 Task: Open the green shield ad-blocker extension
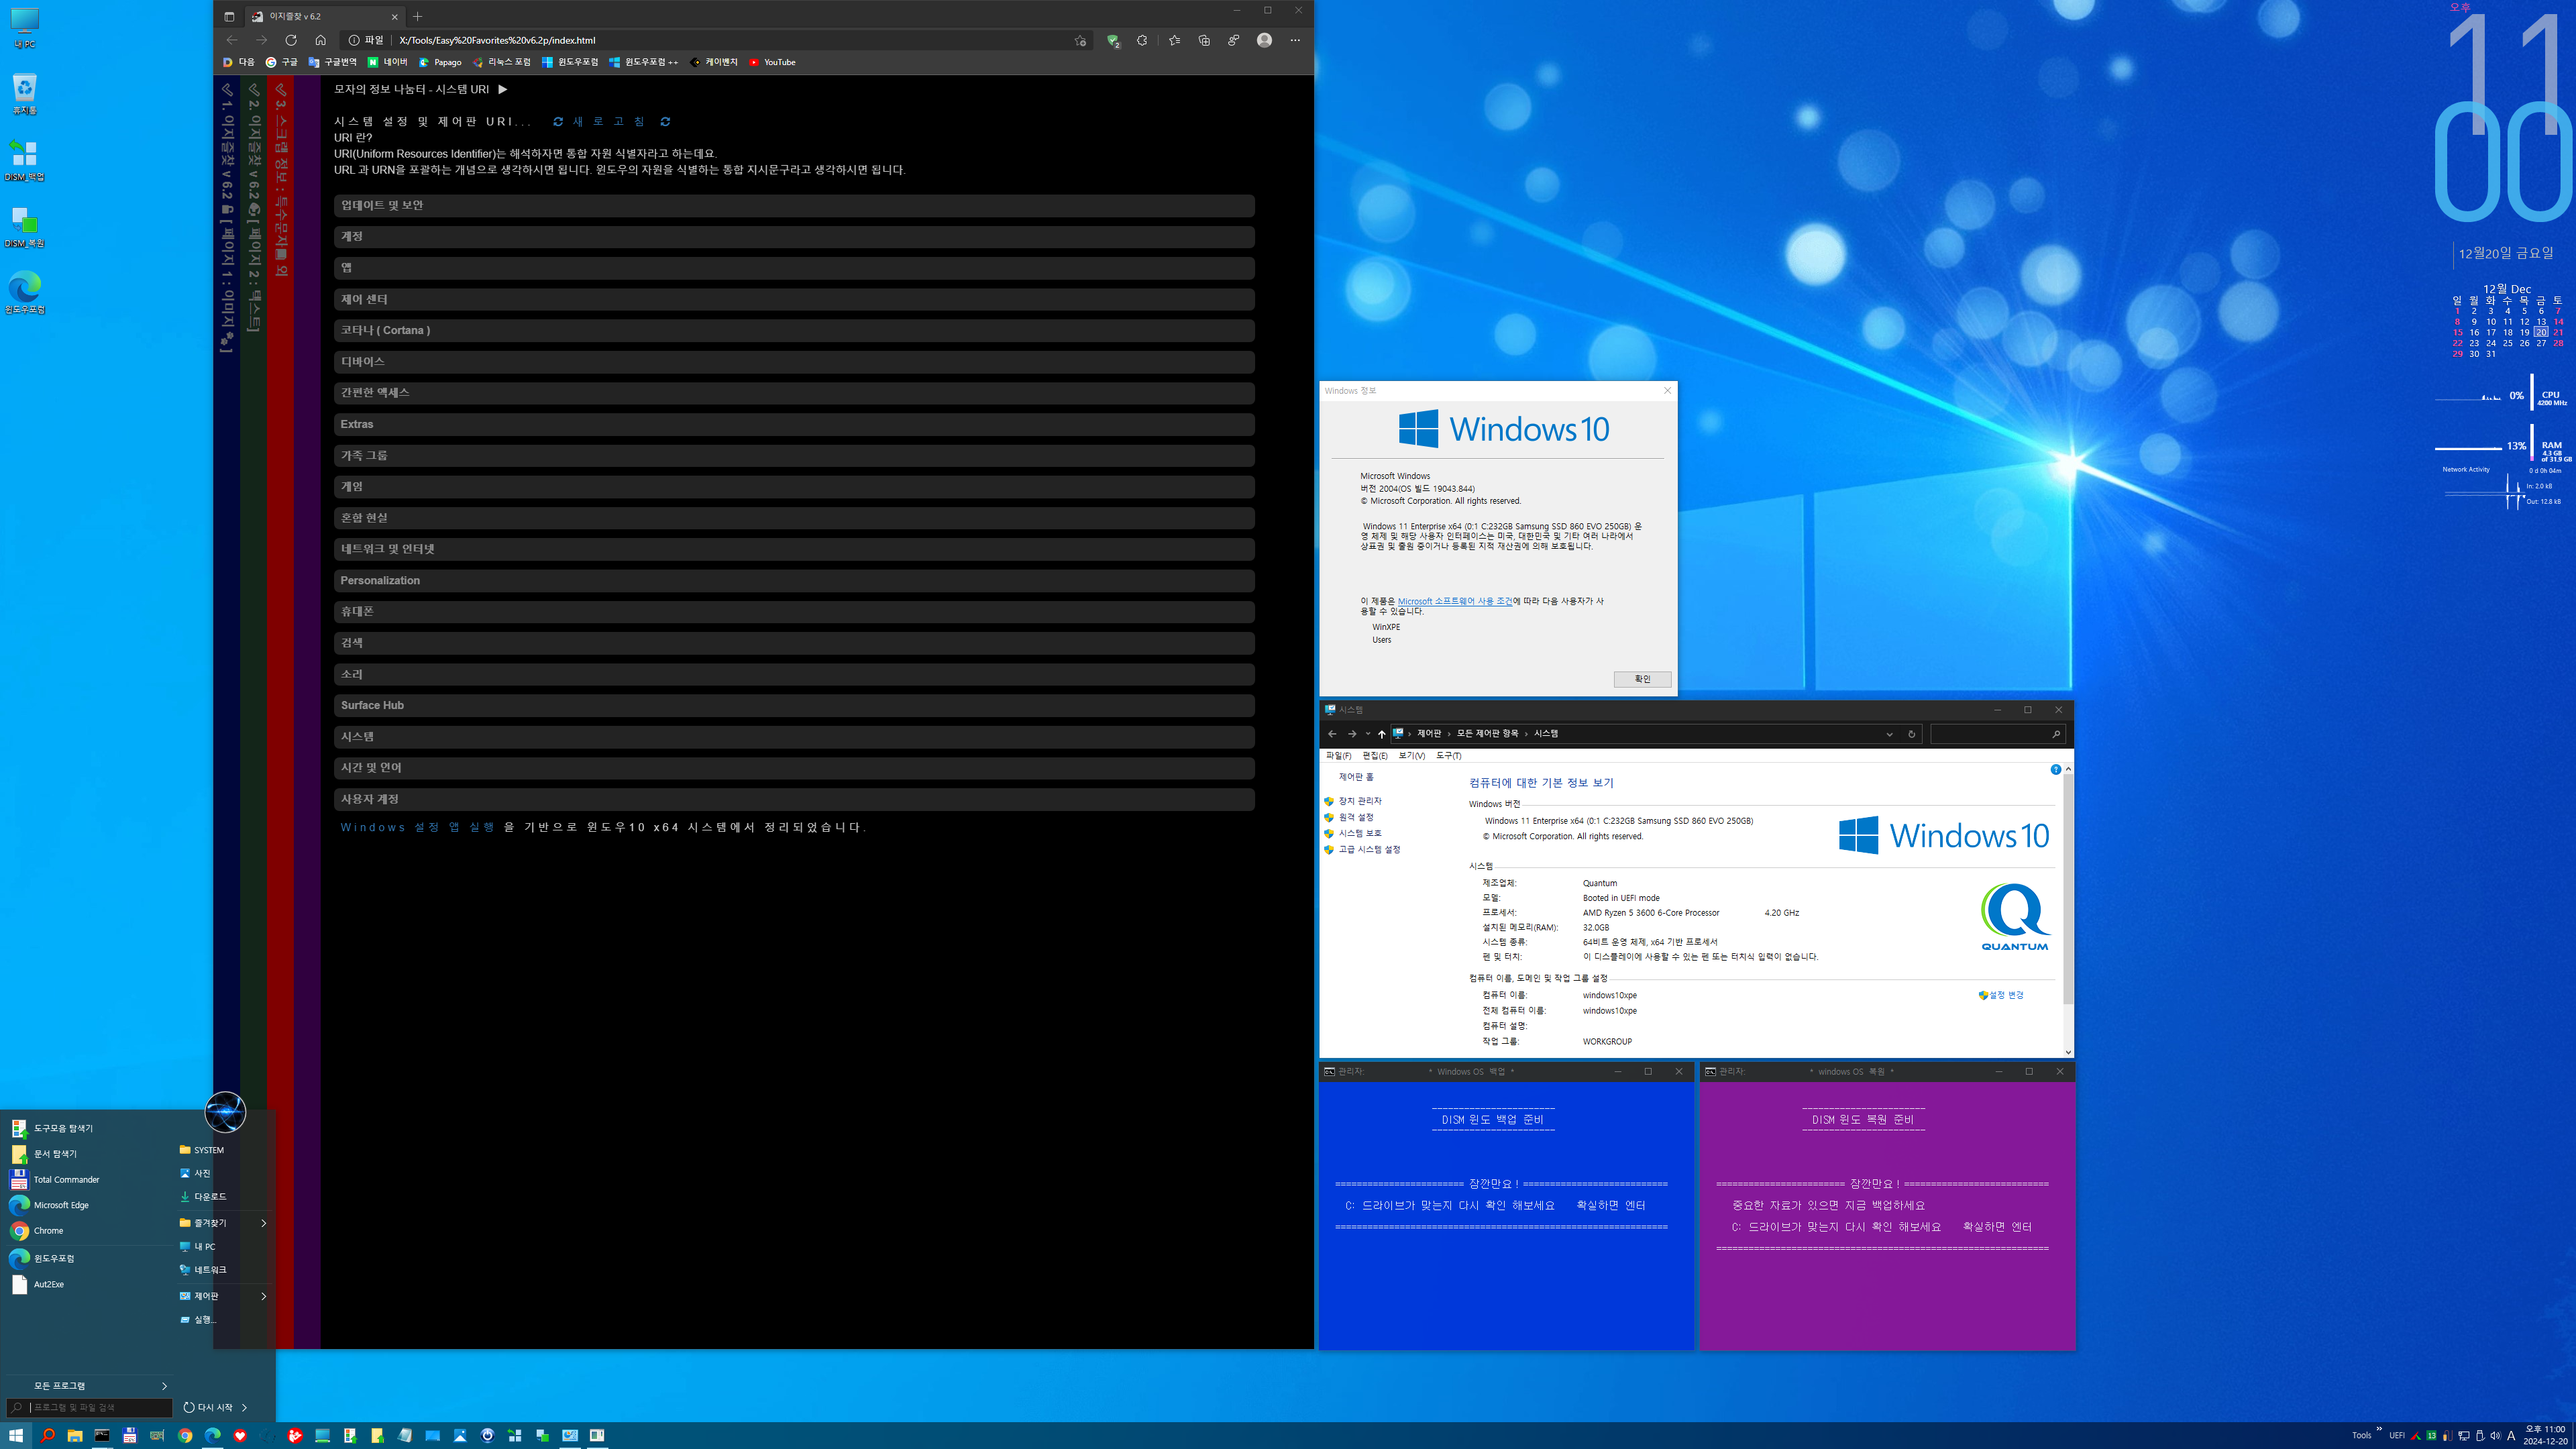coord(1113,41)
